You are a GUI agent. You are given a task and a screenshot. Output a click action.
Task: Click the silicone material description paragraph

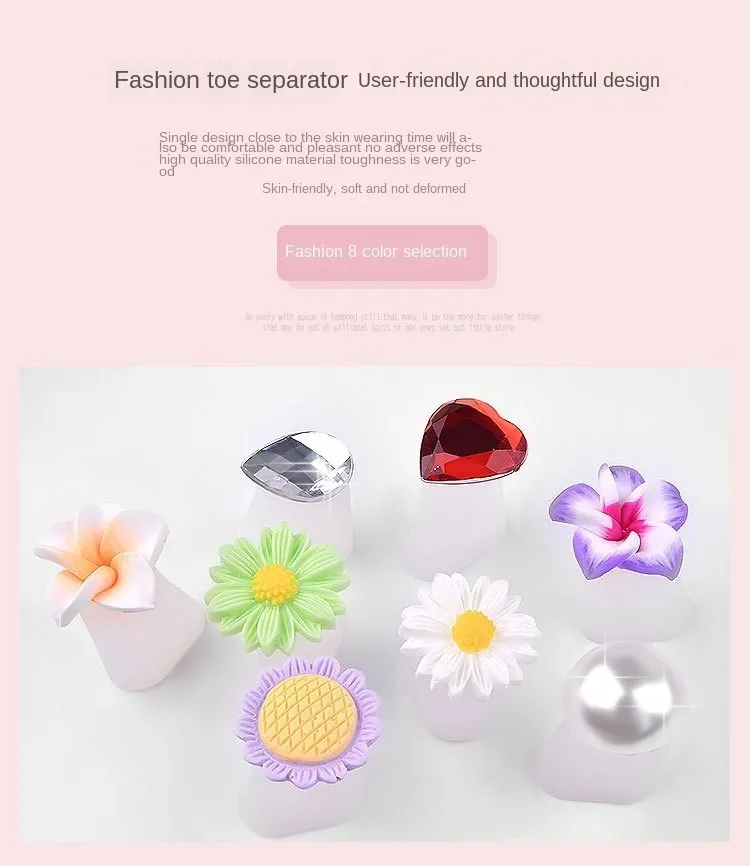(320, 154)
